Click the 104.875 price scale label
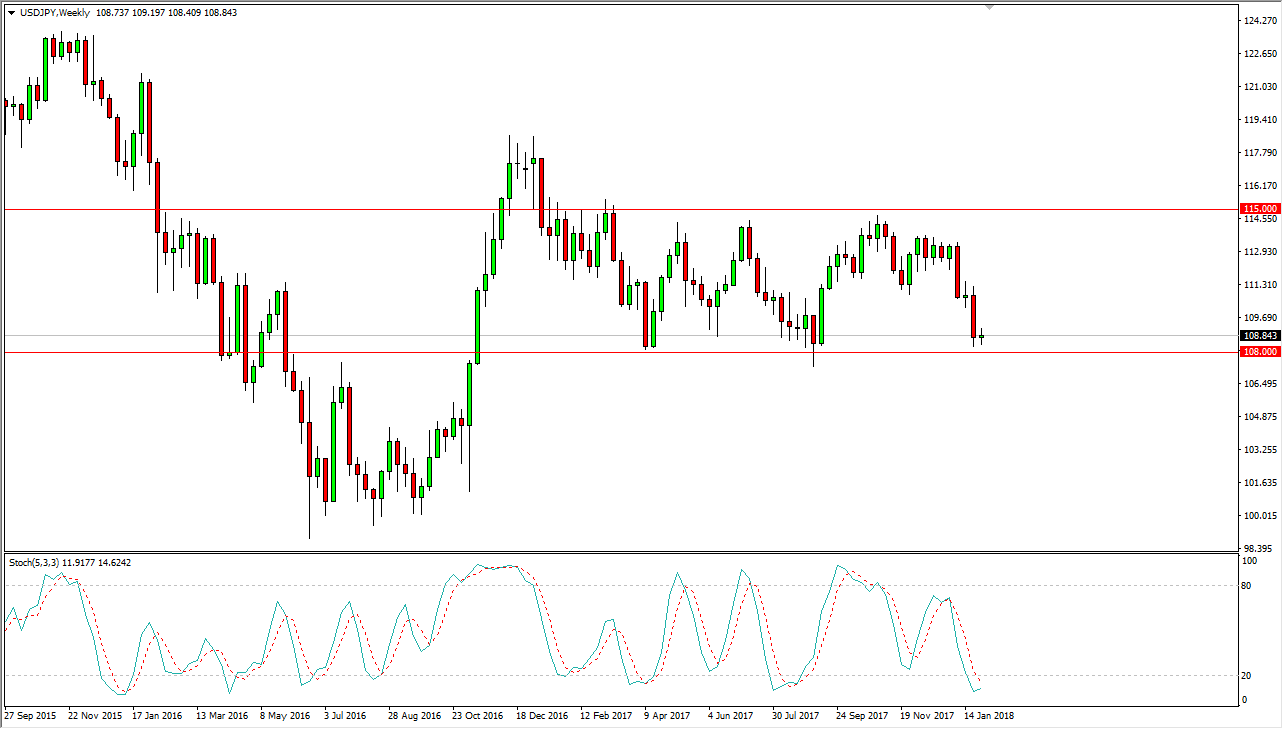 [1259, 417]
